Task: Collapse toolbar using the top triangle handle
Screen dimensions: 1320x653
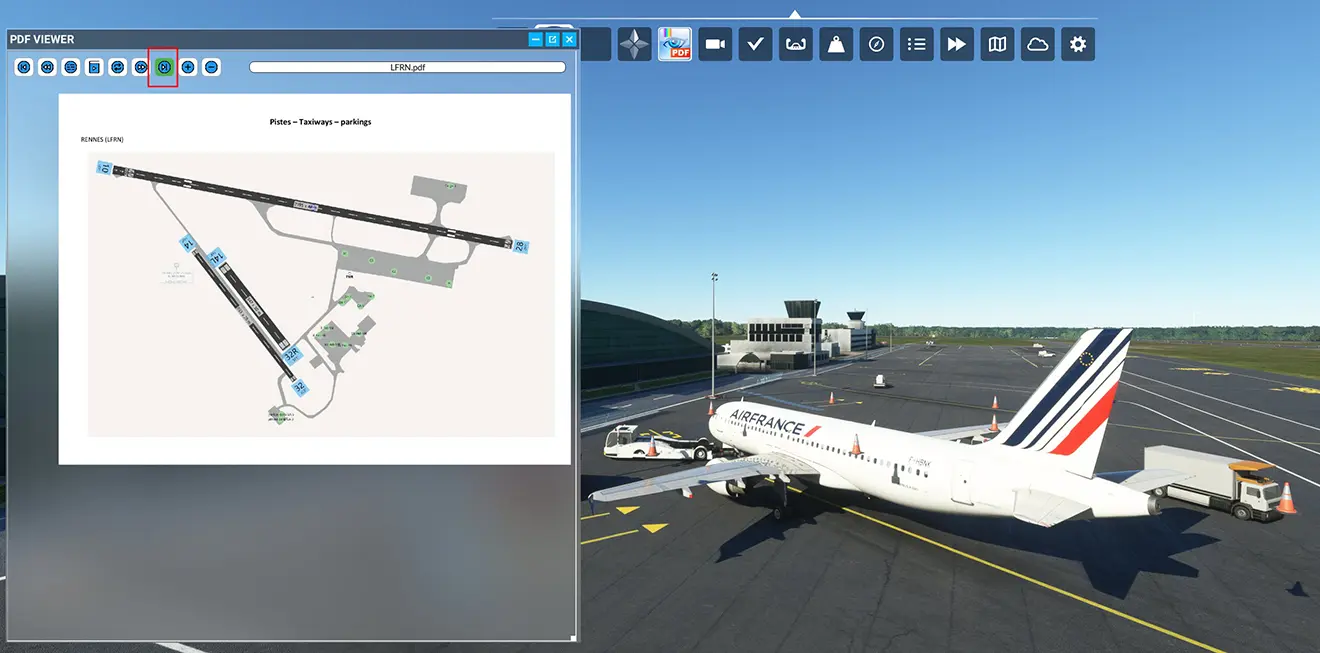Action: coord(794,14)
